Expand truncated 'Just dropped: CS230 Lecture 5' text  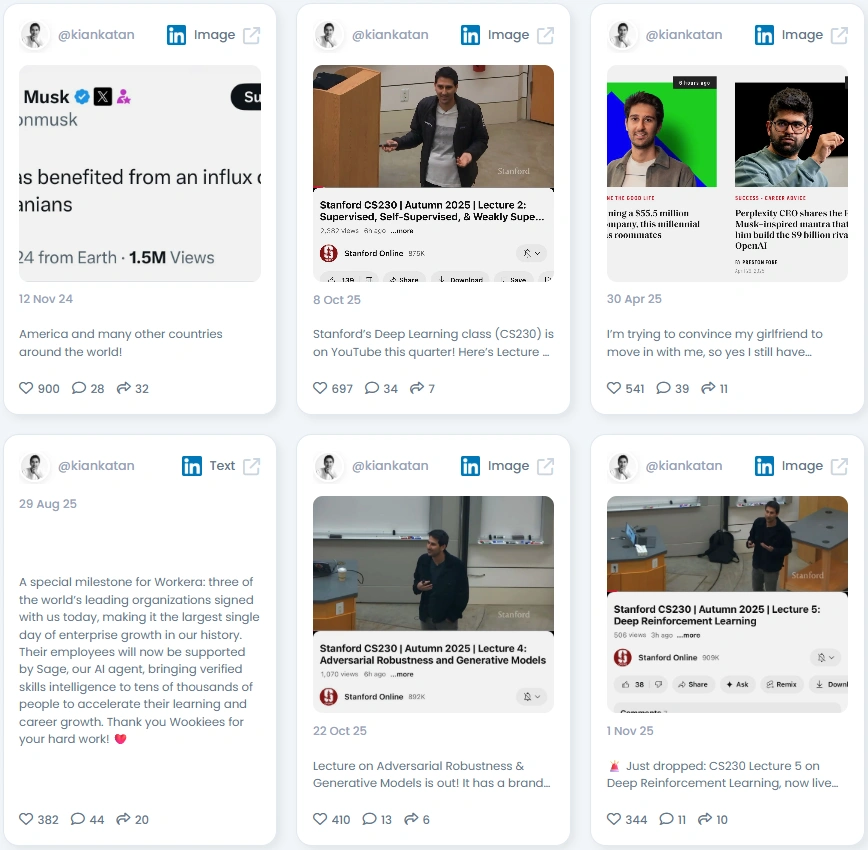point(722,774)
